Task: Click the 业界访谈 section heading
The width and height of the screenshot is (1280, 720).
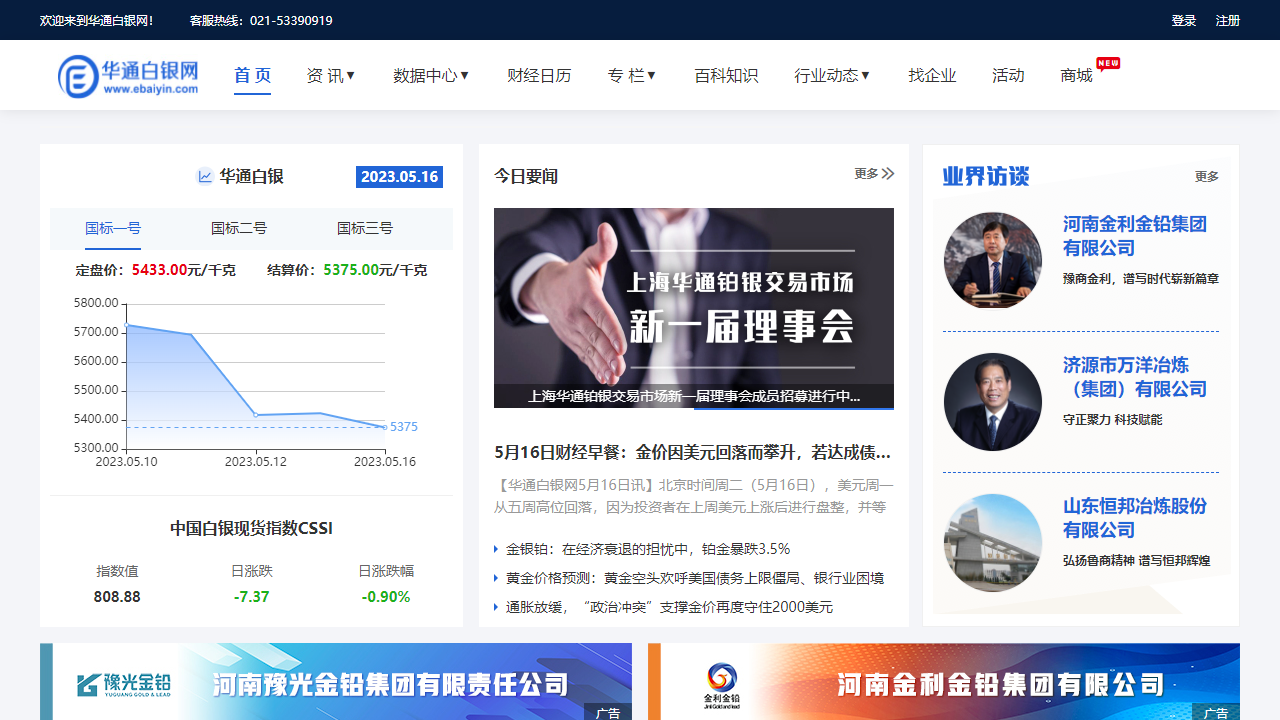Action: [x=986, y=177]
